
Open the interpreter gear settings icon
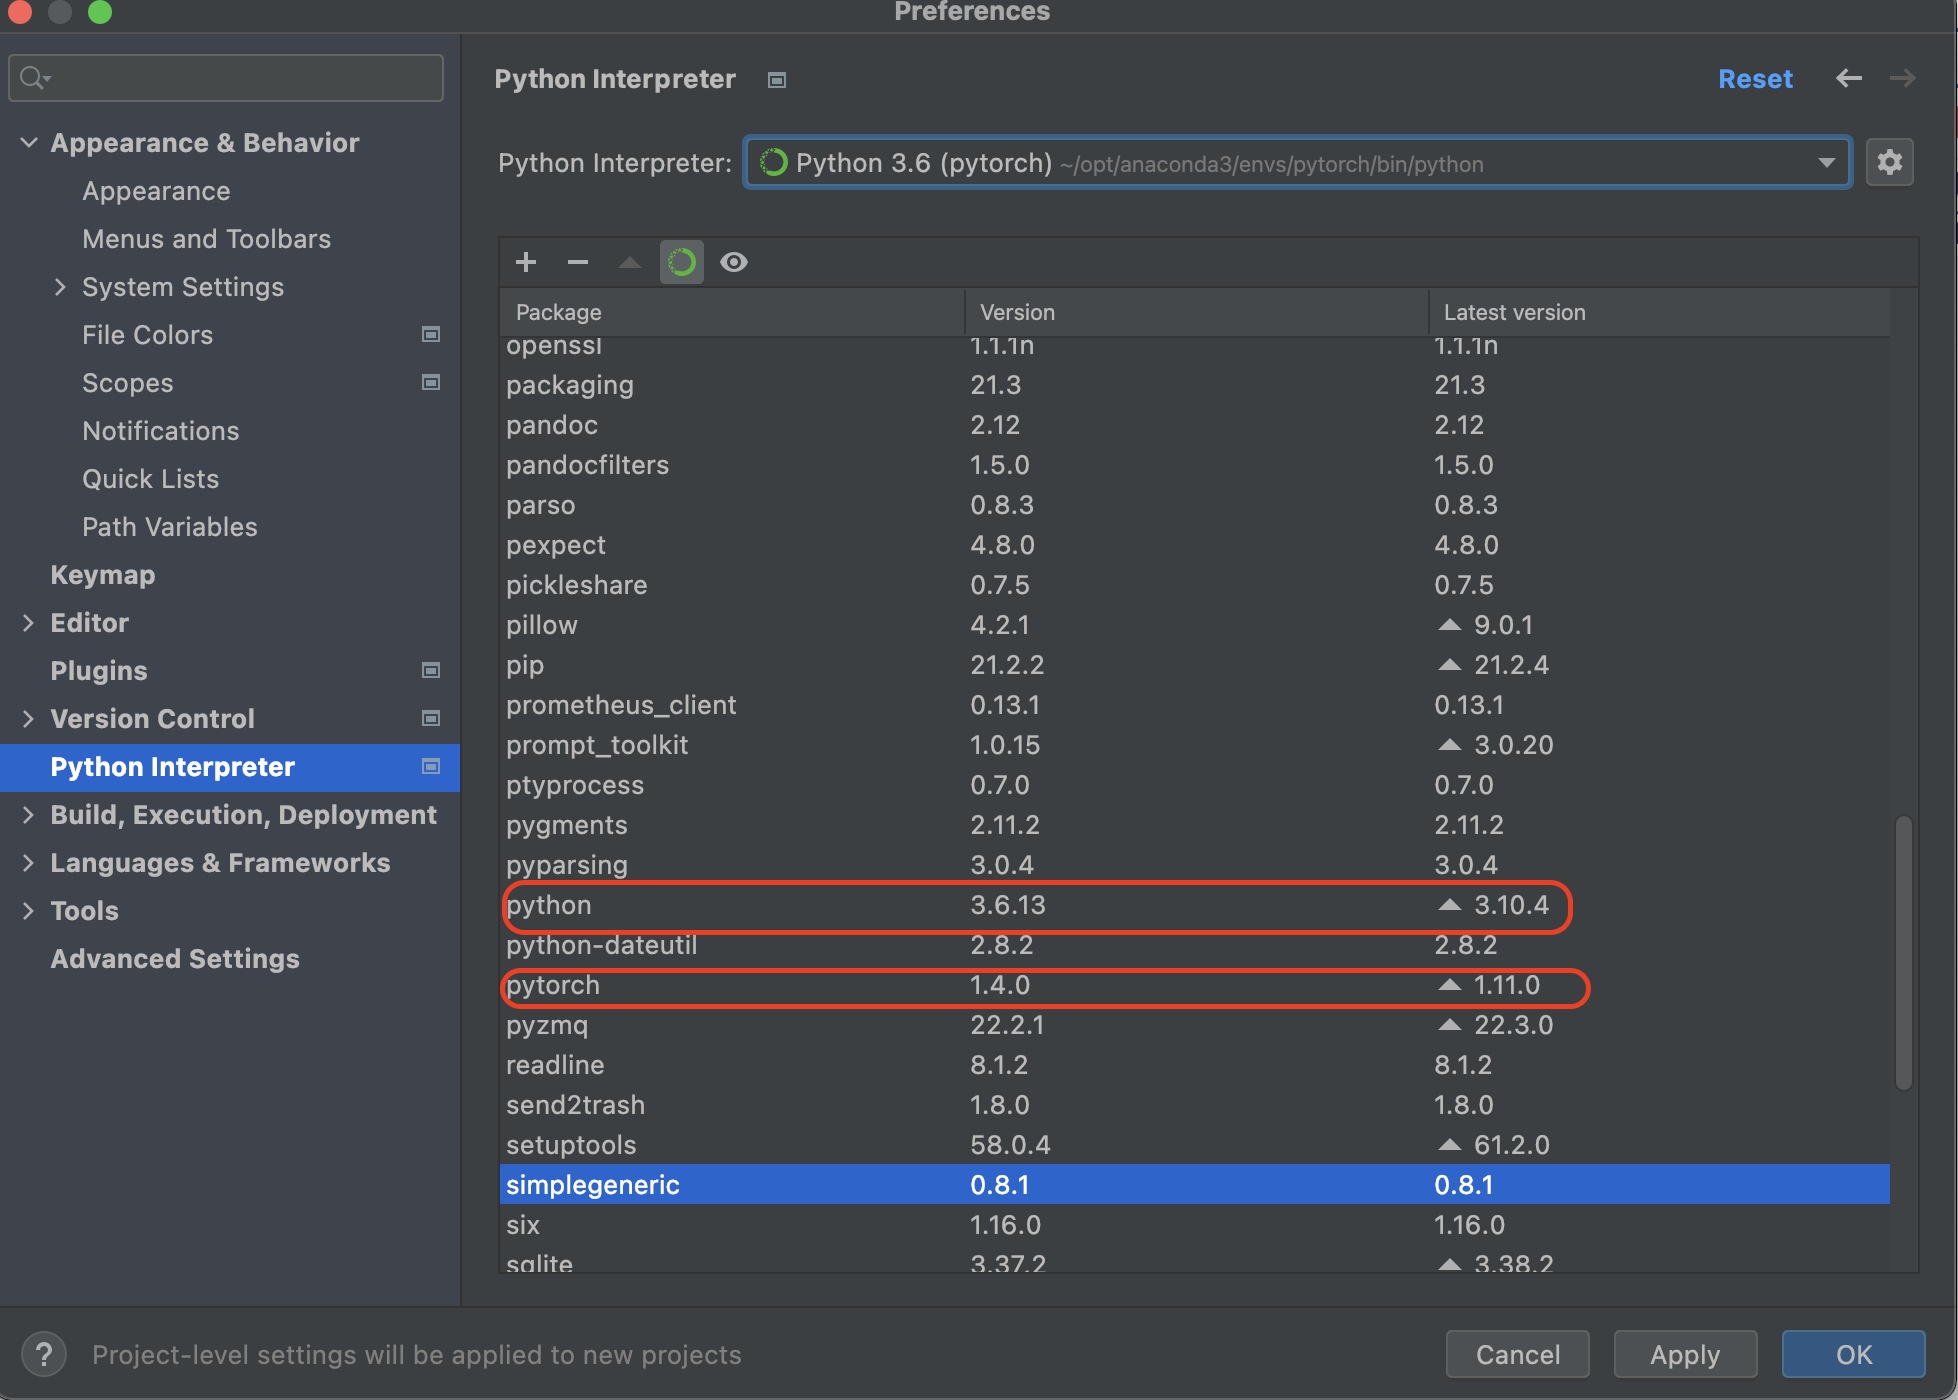click(x=1889, y=162)
